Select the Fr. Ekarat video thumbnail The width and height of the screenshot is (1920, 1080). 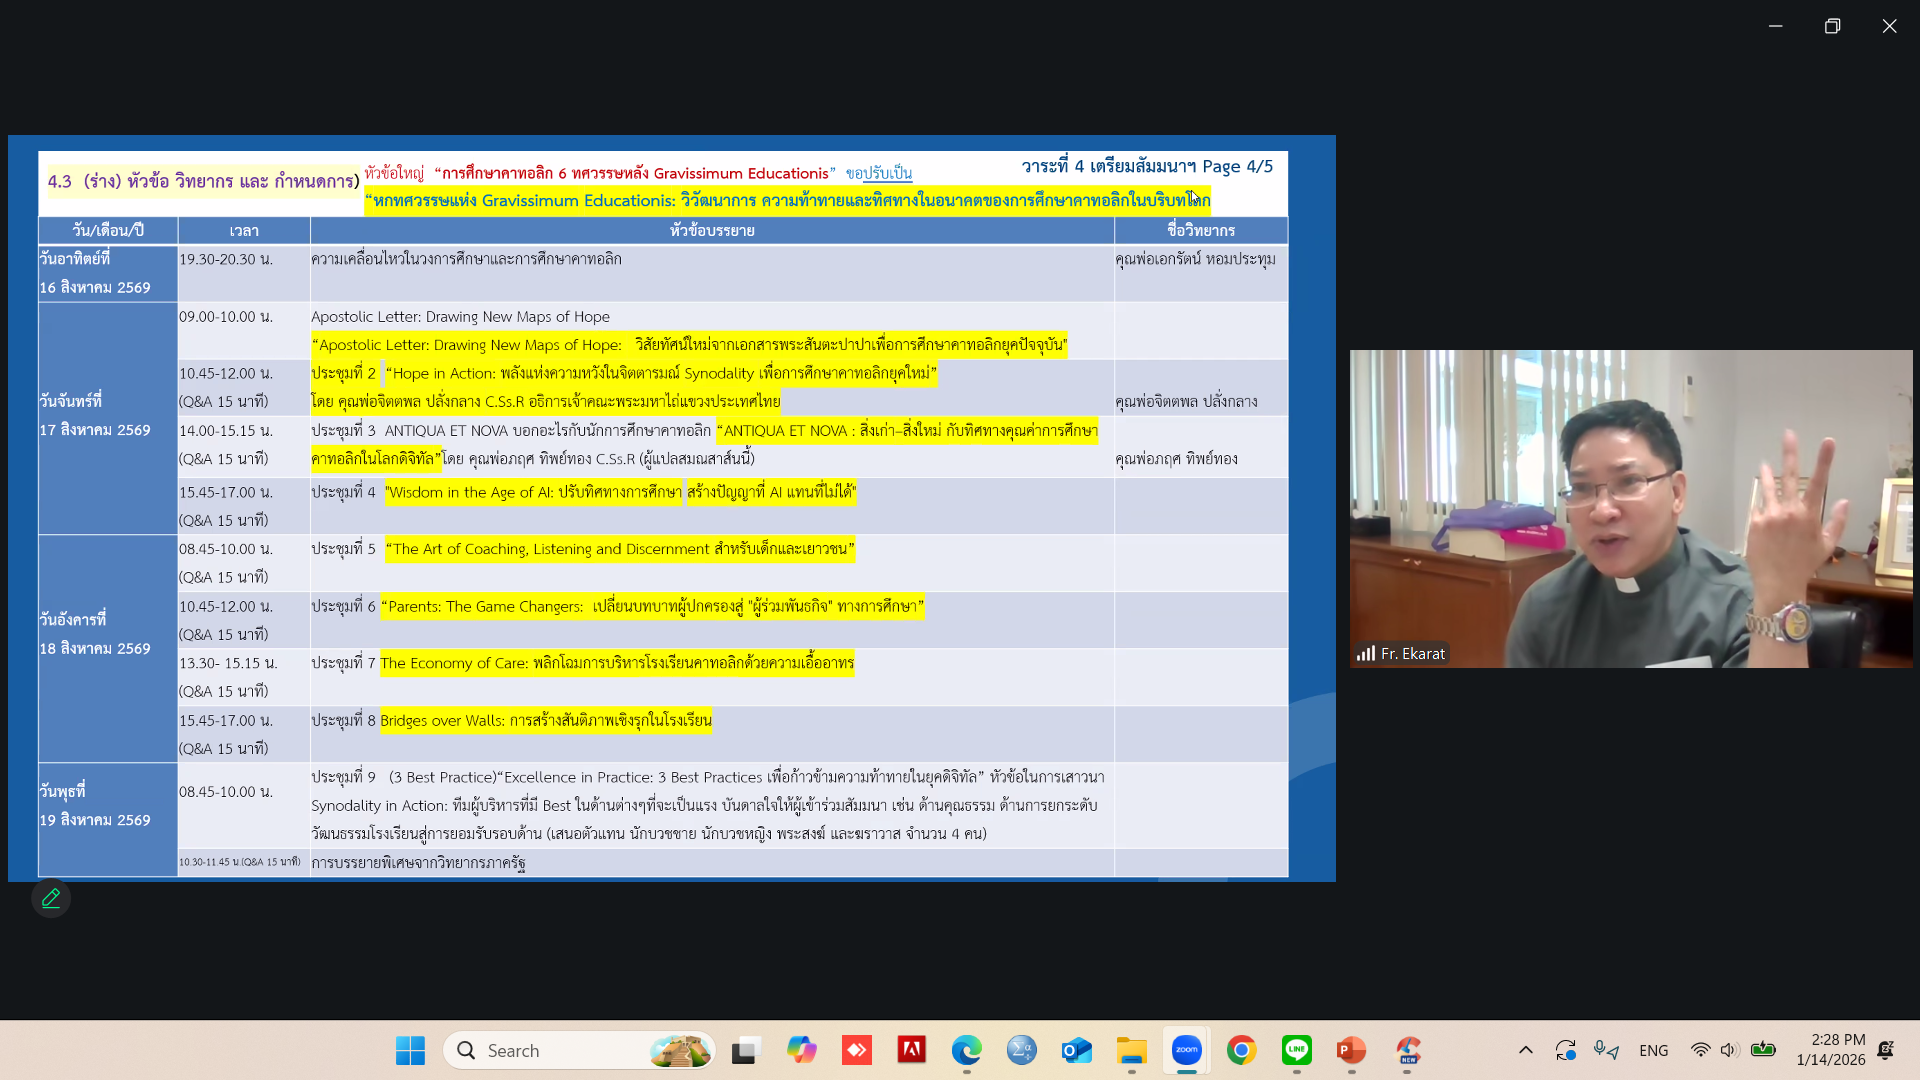coord(1630,508)
